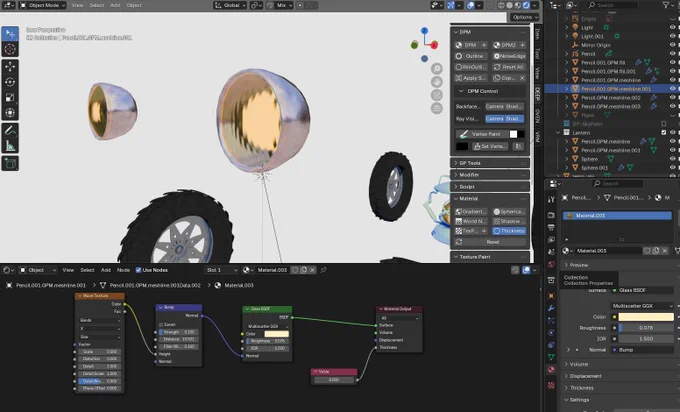
Task: Open the viewport View menu
Action: pos(78,5)
